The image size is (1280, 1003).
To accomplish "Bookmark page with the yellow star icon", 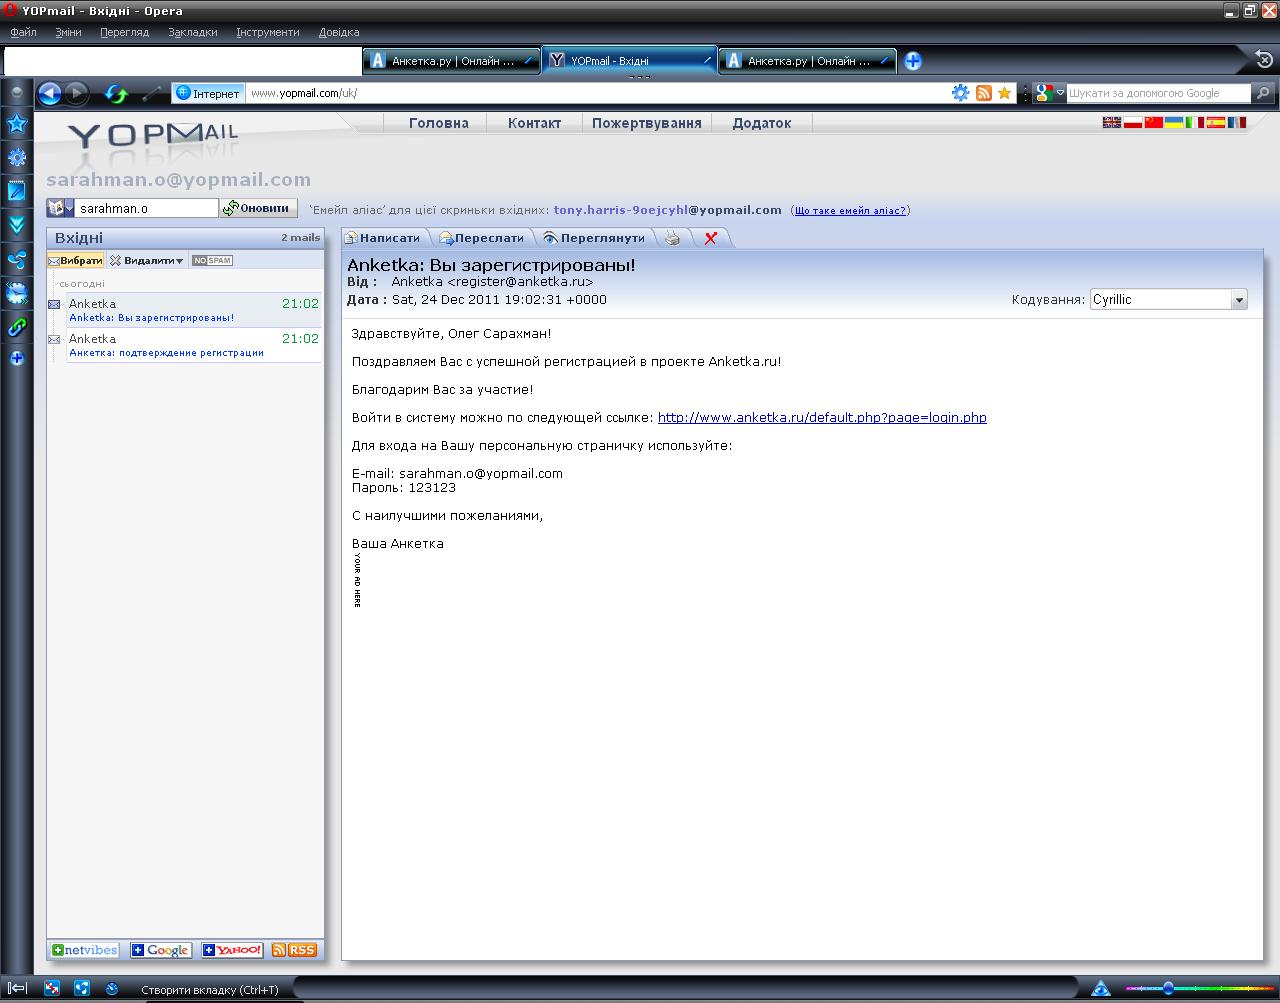I will pyautogui.click(x=1005, y=93).
